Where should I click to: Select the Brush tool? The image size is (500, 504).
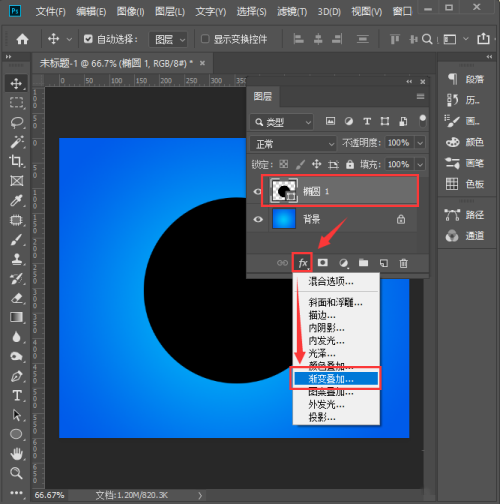[x=16, y=240]
